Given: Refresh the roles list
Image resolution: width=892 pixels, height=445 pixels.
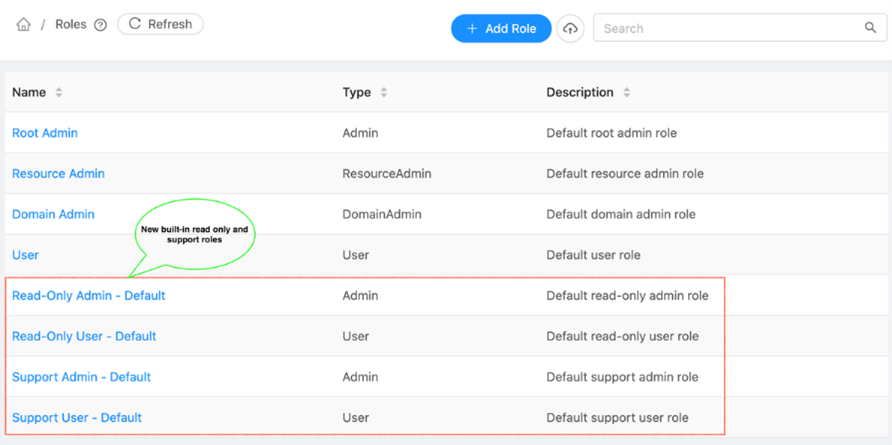Looking at the screenshot, I should tap(160, 24).
